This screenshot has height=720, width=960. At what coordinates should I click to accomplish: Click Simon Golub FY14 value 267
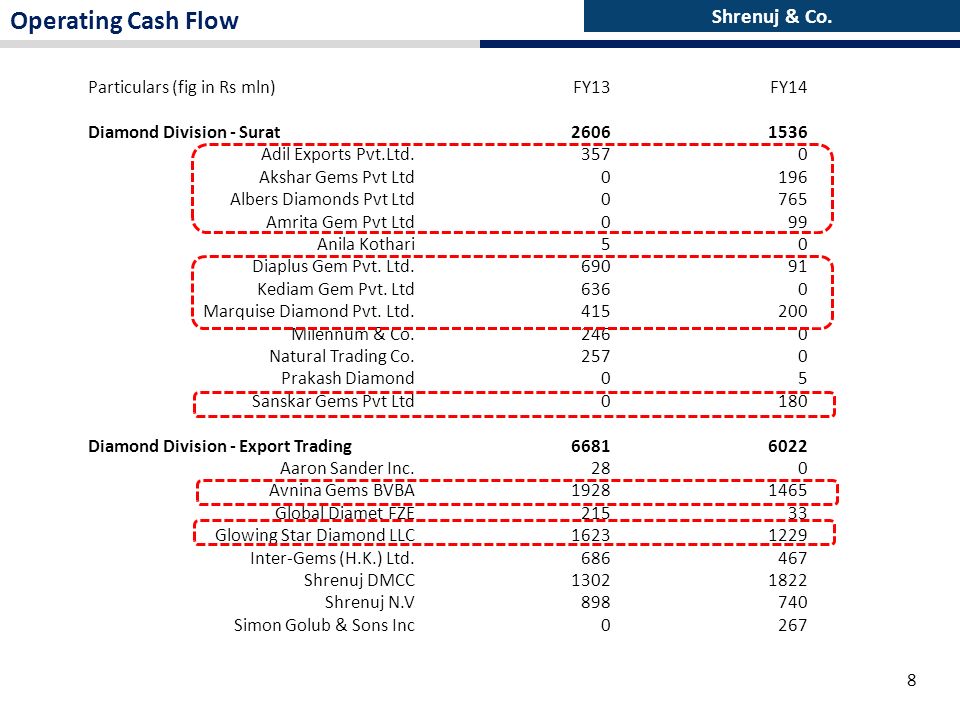tap(793, 625)
